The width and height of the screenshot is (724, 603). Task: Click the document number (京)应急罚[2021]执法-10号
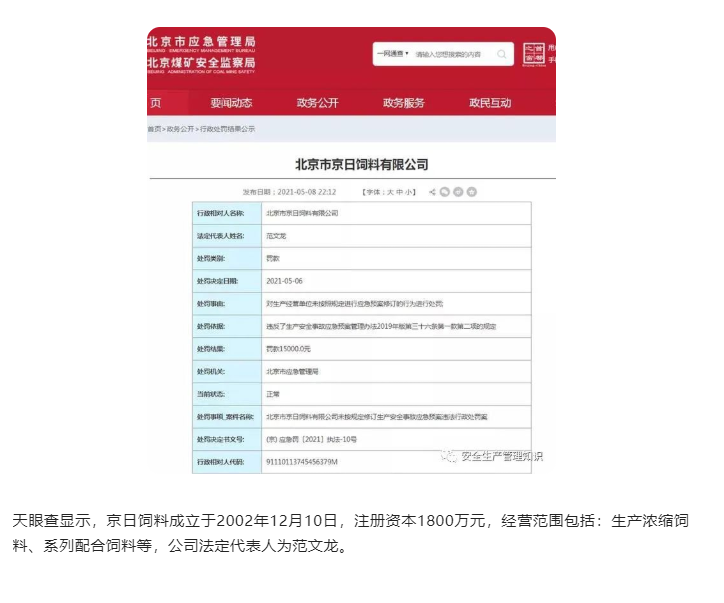pos(312,440)
